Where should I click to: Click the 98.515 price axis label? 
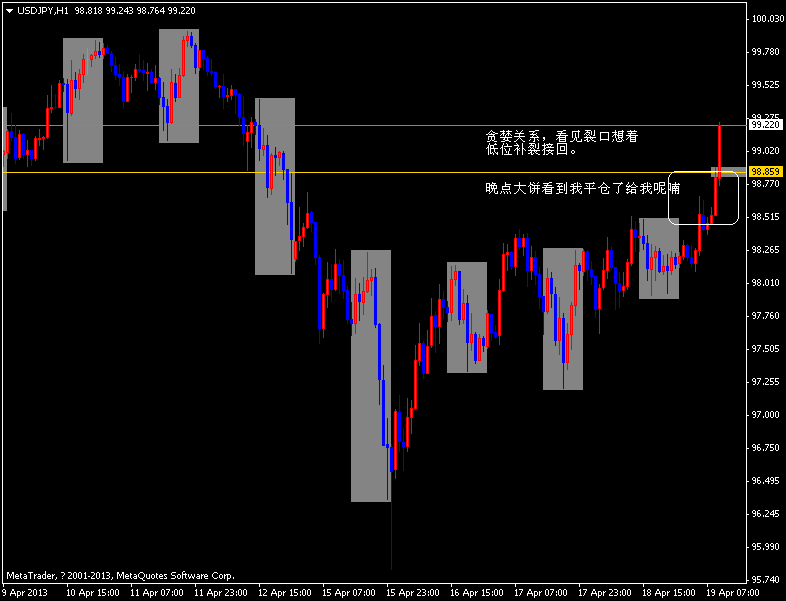[765, 217]
